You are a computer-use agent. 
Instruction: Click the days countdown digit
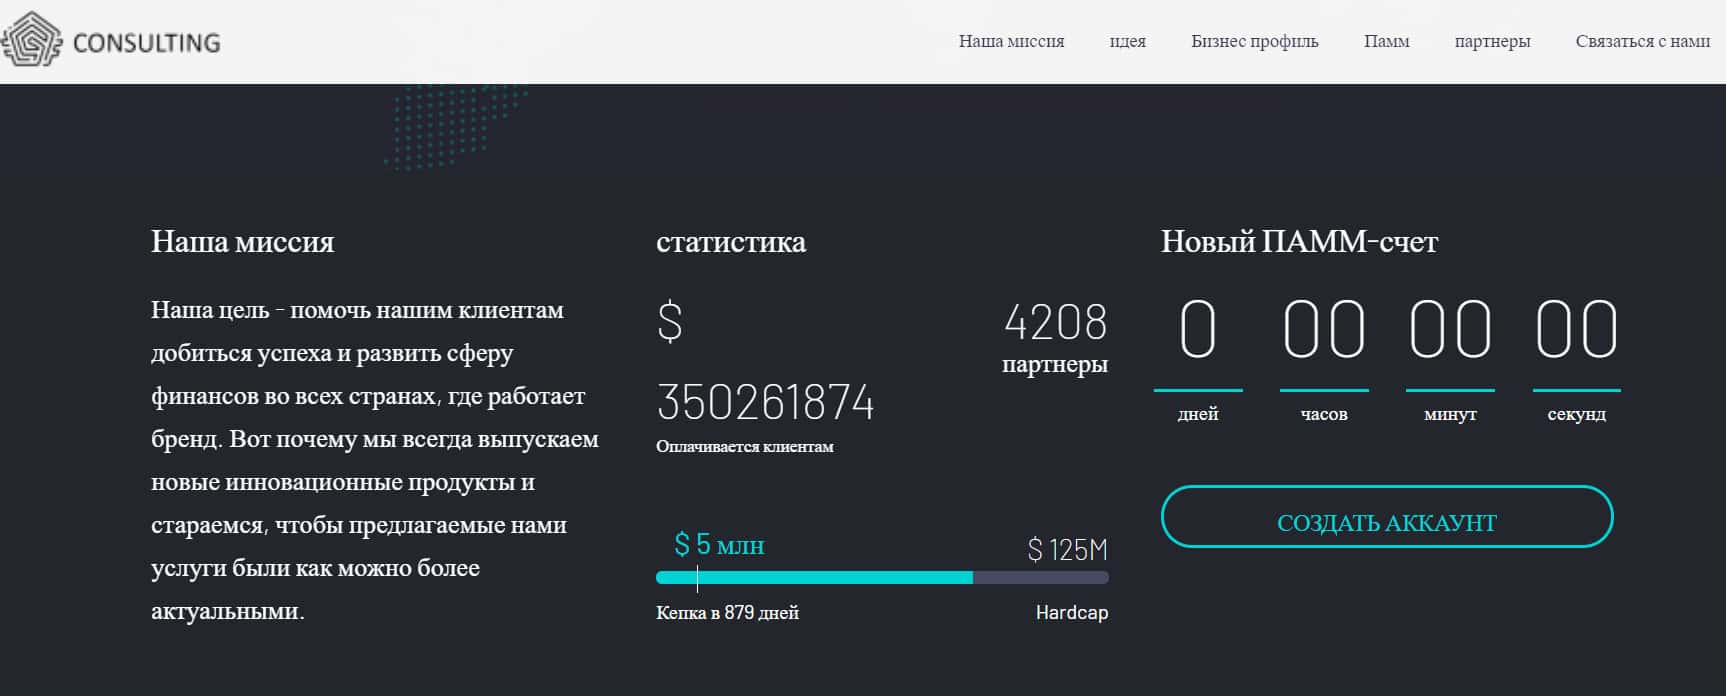(x=1197, y=330)
